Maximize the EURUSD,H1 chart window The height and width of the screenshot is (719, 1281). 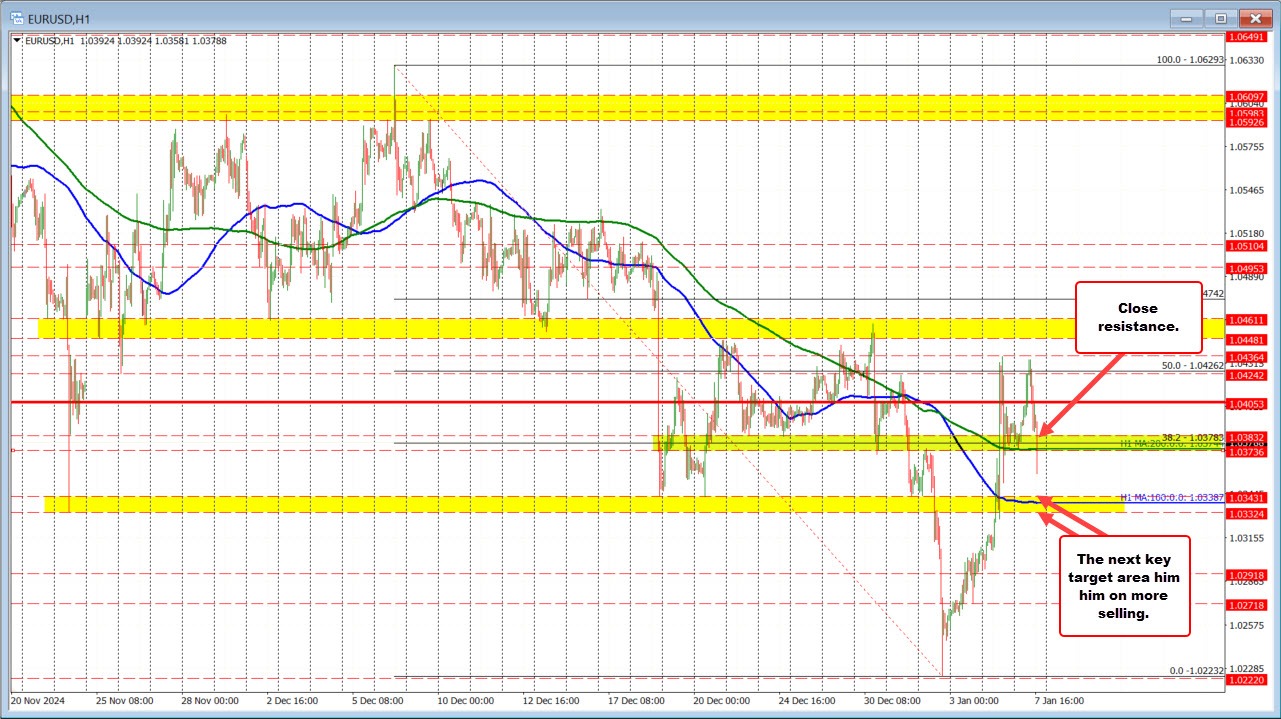pos(1221,17)
